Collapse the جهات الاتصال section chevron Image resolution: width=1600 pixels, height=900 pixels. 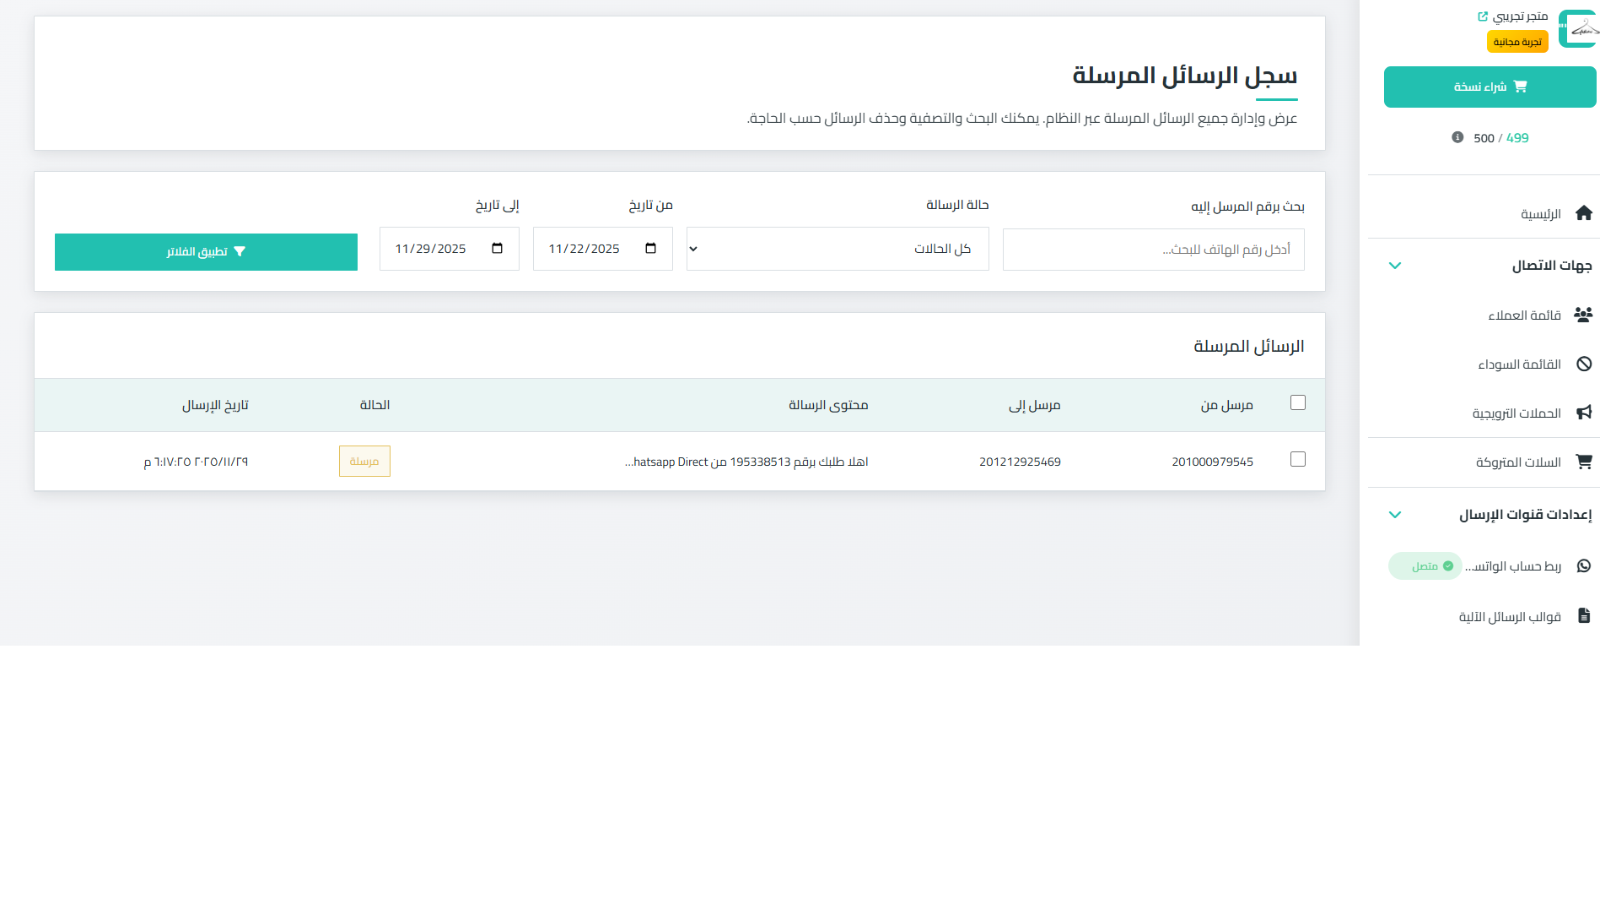1394,265
